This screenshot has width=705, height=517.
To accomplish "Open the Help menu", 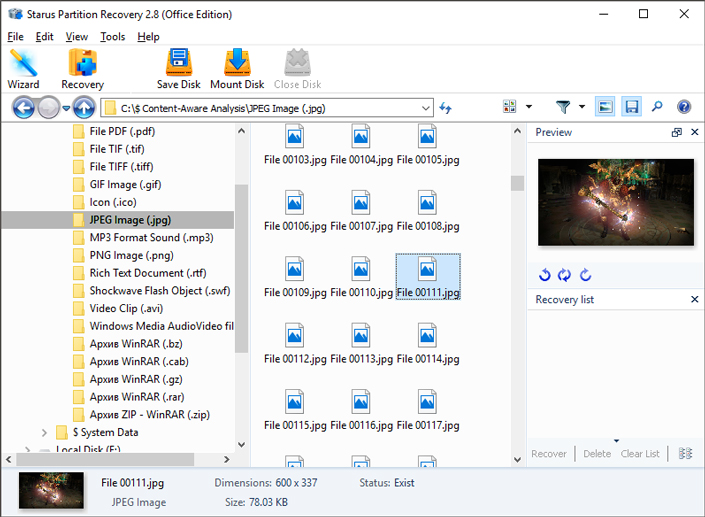I will click(x=148, y=36).
